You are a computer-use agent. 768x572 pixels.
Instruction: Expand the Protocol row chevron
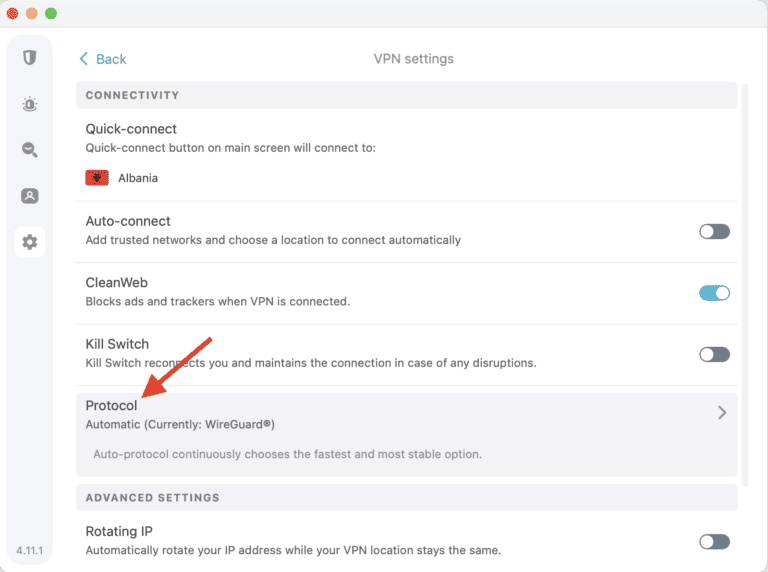click(722, 412)
